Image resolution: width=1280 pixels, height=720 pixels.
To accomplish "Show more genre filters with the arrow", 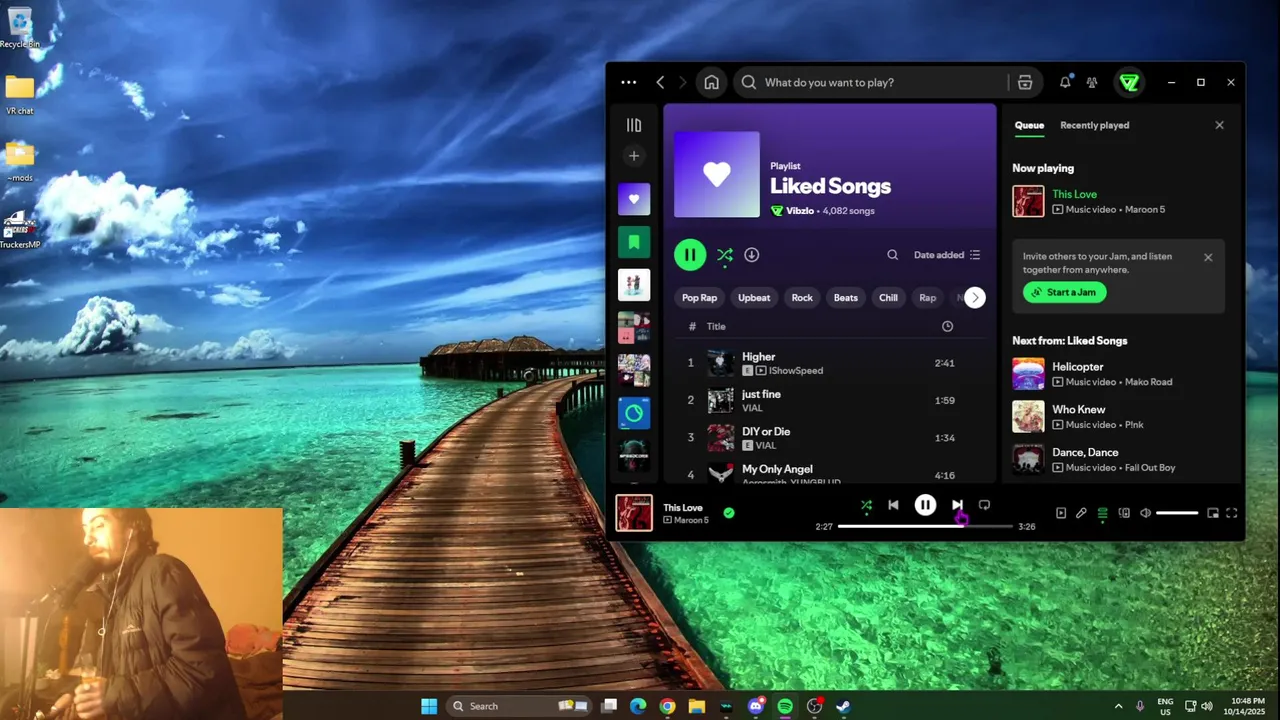I will [975, 298].
